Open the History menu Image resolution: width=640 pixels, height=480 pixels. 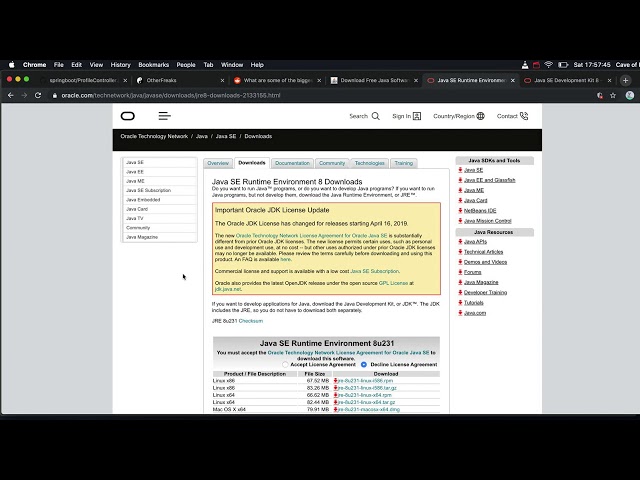point(120,65)
